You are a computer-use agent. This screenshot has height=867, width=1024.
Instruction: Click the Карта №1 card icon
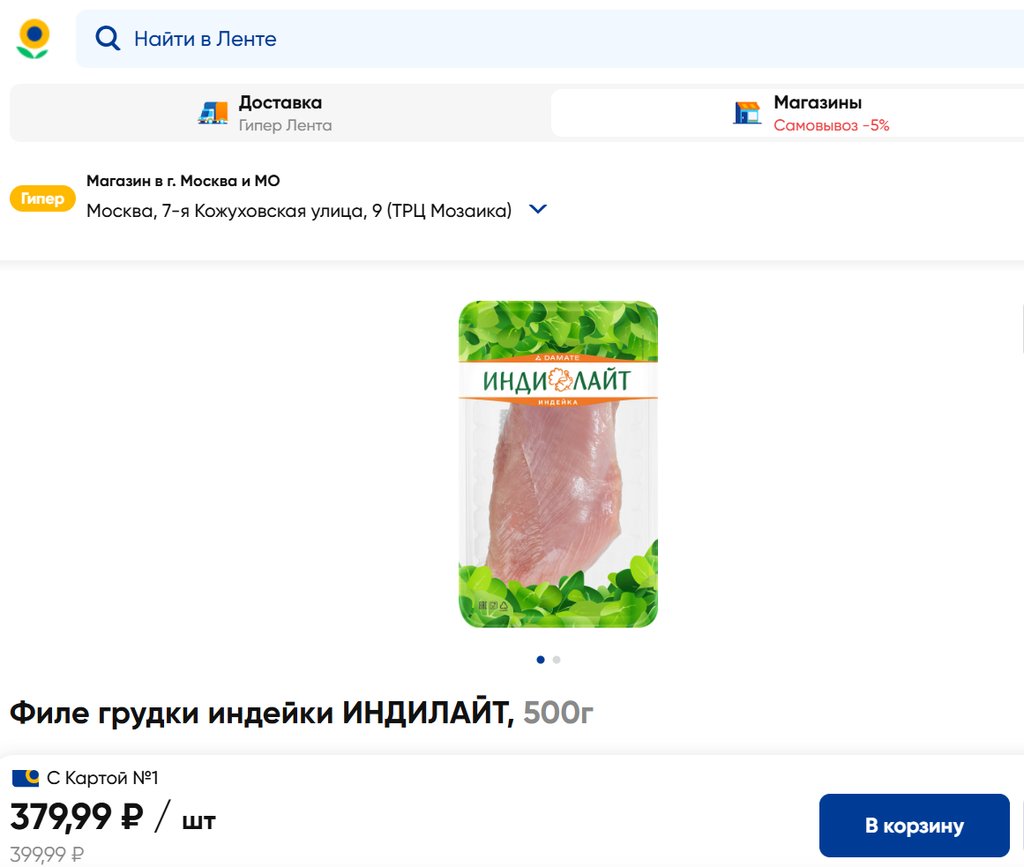[25, 778]
